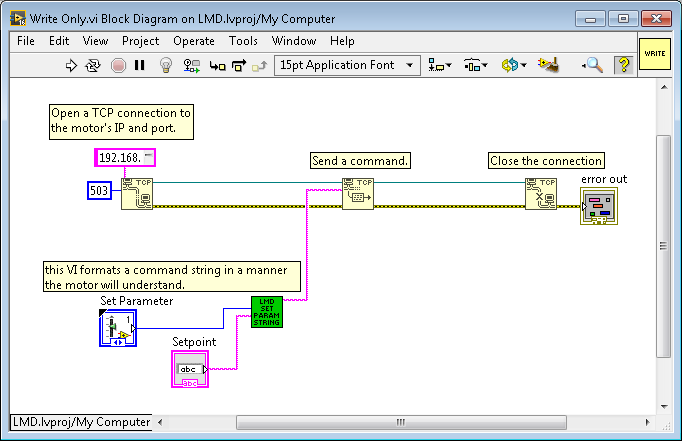Image resolution: width=682 pixels, height=441 pixels.
Task: Click the vertical scrollbar down arrow
Action: (x=664, y=407)
